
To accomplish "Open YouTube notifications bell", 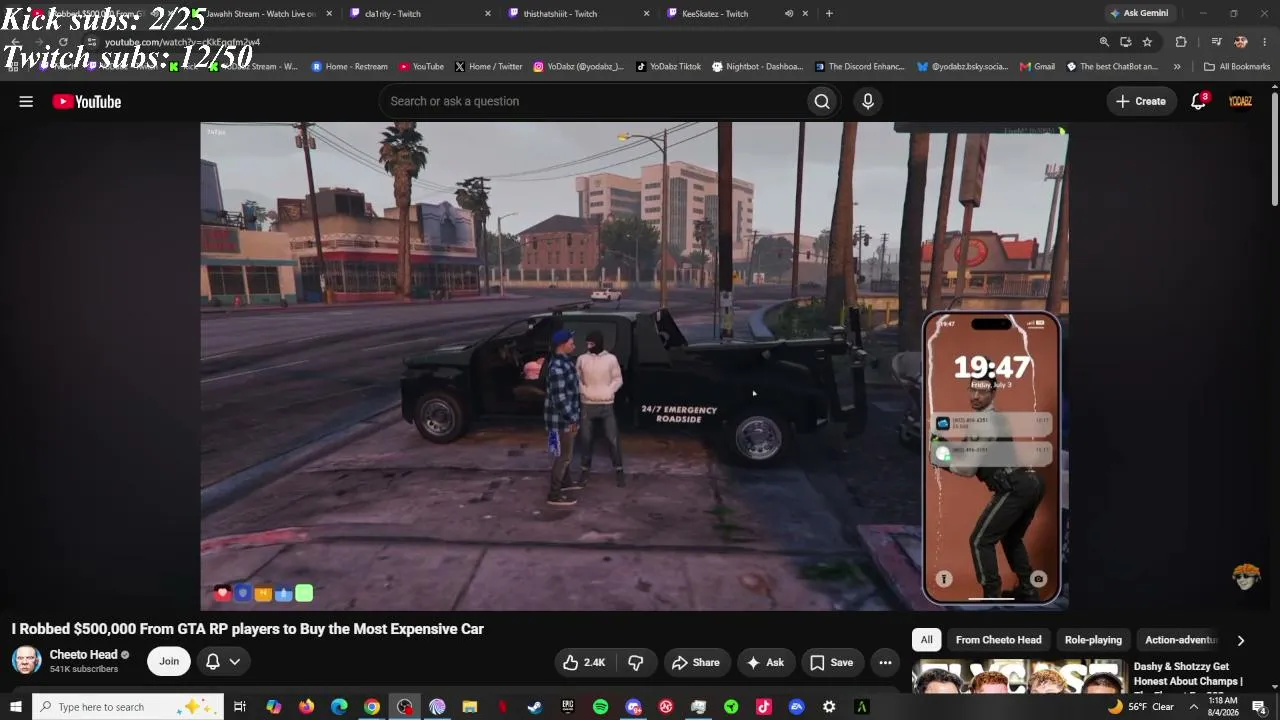I will (1198, 101).
